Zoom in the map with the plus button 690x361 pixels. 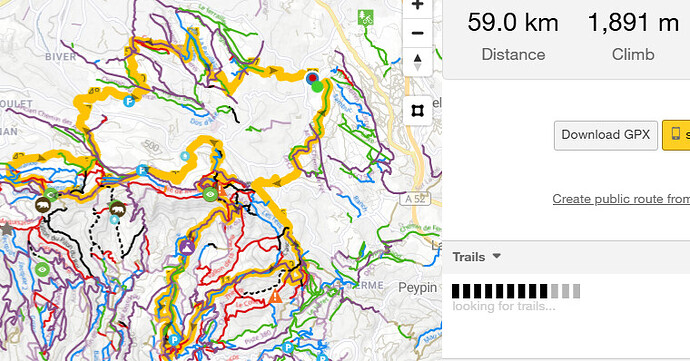417,6
